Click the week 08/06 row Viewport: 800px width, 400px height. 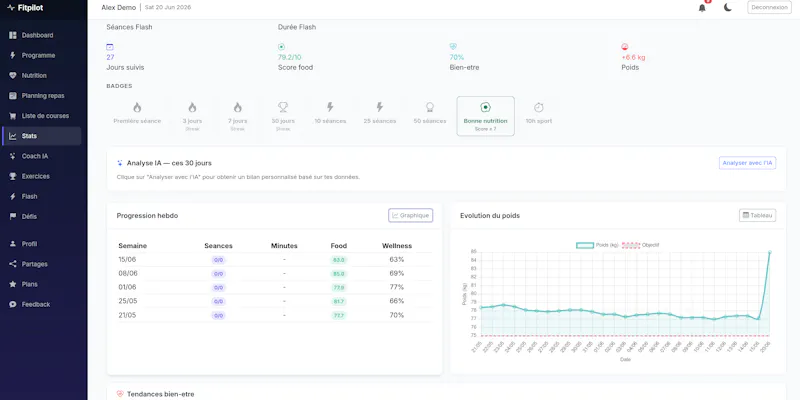(274, 273)
